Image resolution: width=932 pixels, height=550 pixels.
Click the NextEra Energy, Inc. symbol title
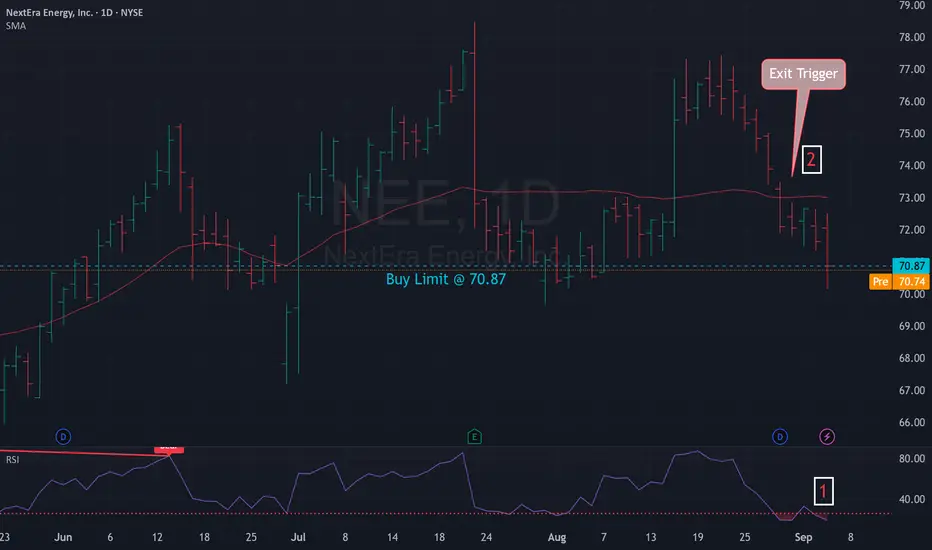(74, 12)
